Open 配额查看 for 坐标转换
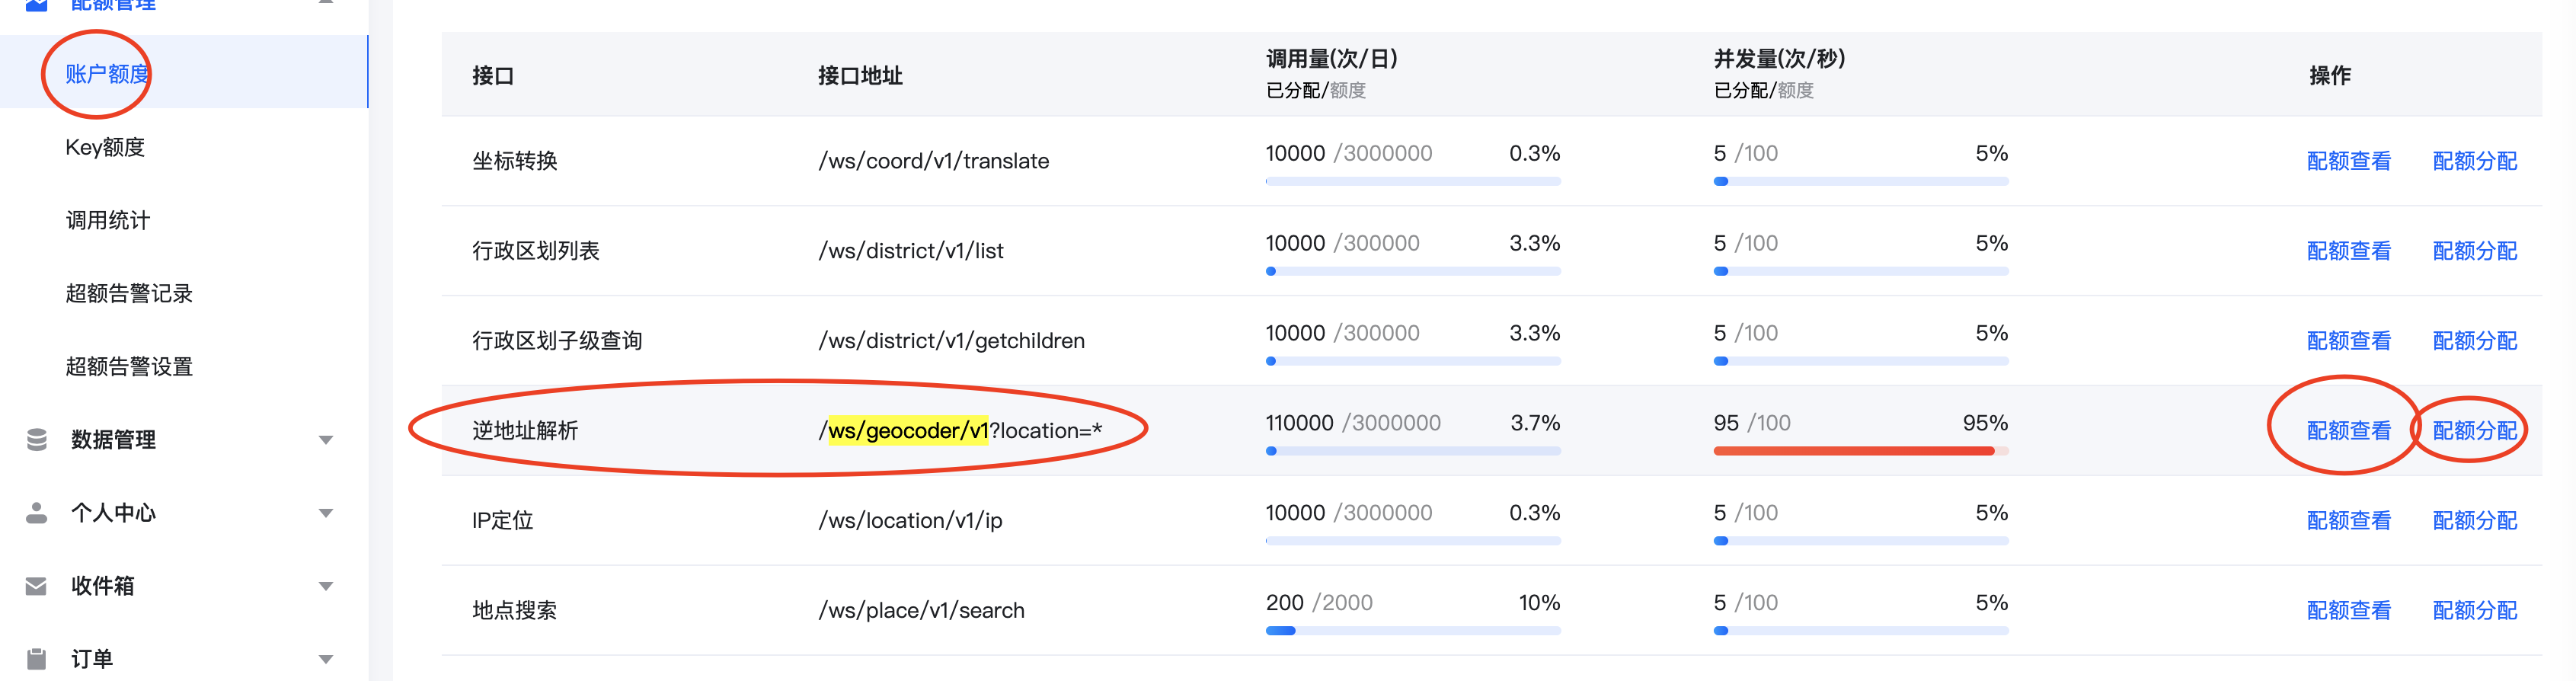The image size is (2576, 681). 2348,161
